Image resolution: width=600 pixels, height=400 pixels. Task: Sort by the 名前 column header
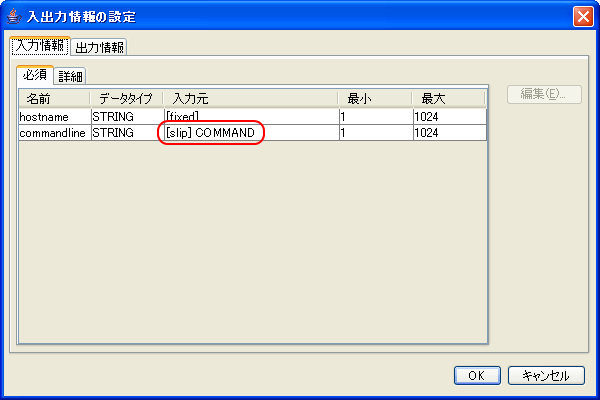55,99
